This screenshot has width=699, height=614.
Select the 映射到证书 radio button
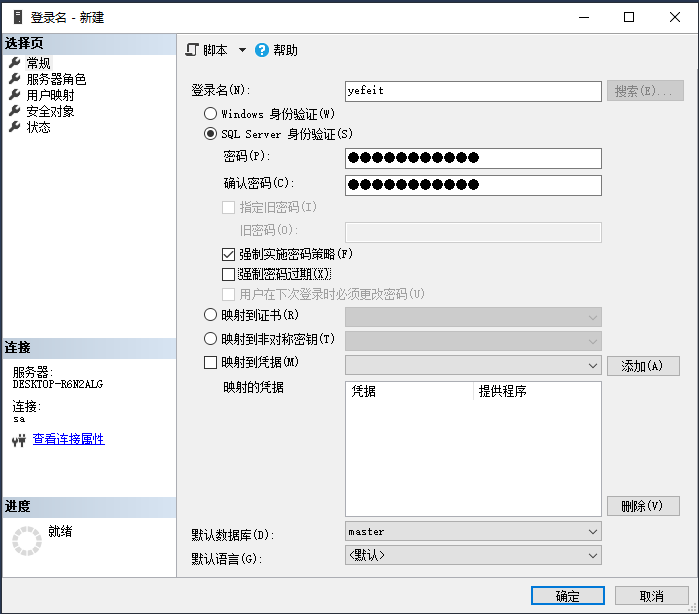(x=210, y=315)
